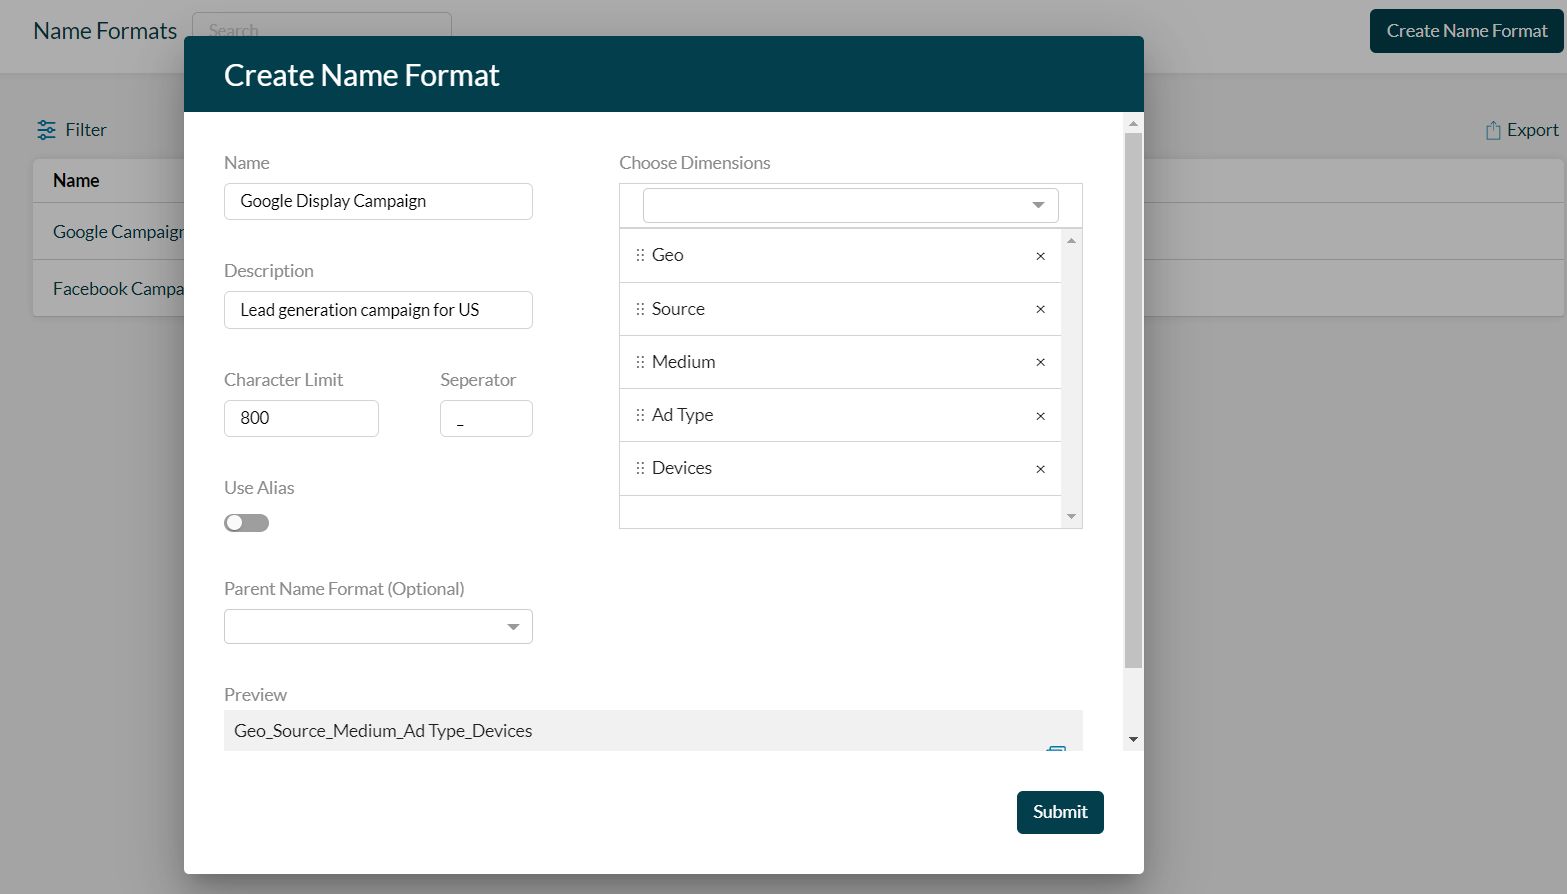
Task: Select the Google Campaign row
Action: click(110, 231)
